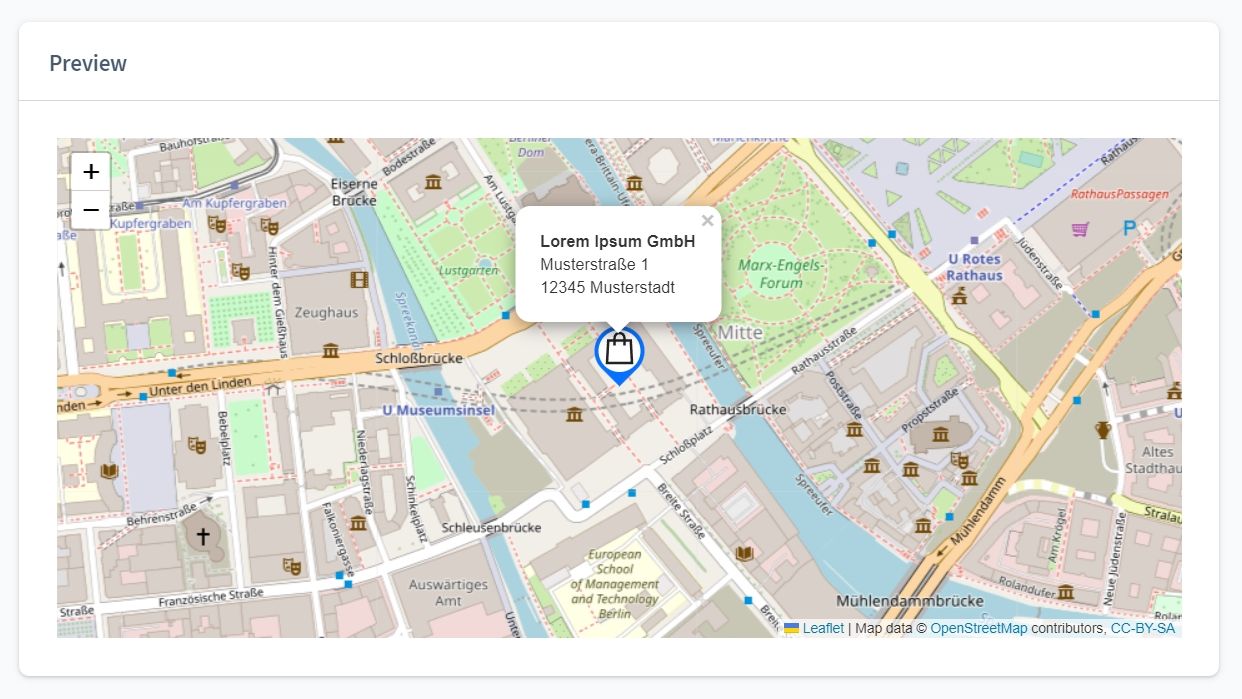Zoom in the map with the plus button
The height and width of the screenshot is (699, 1242).
click(91, 172)
